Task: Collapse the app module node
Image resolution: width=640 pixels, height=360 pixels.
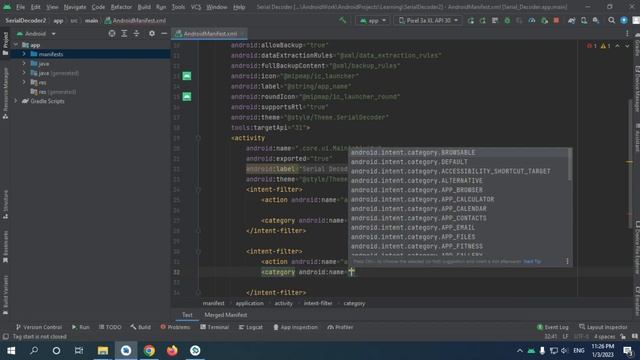Action: 16,45
